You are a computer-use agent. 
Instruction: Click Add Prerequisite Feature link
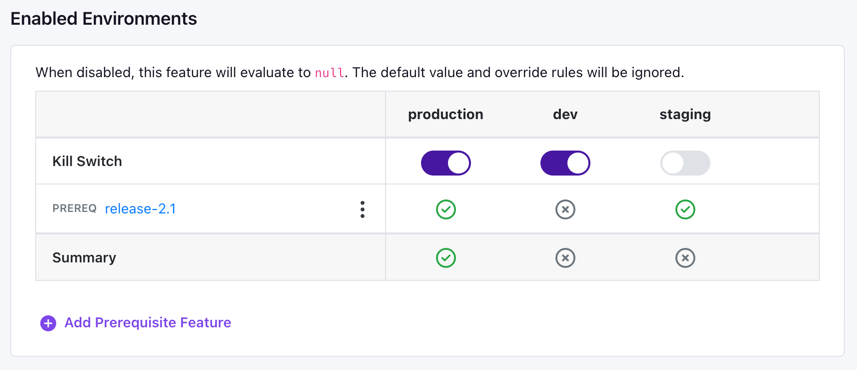click(148, 323)
